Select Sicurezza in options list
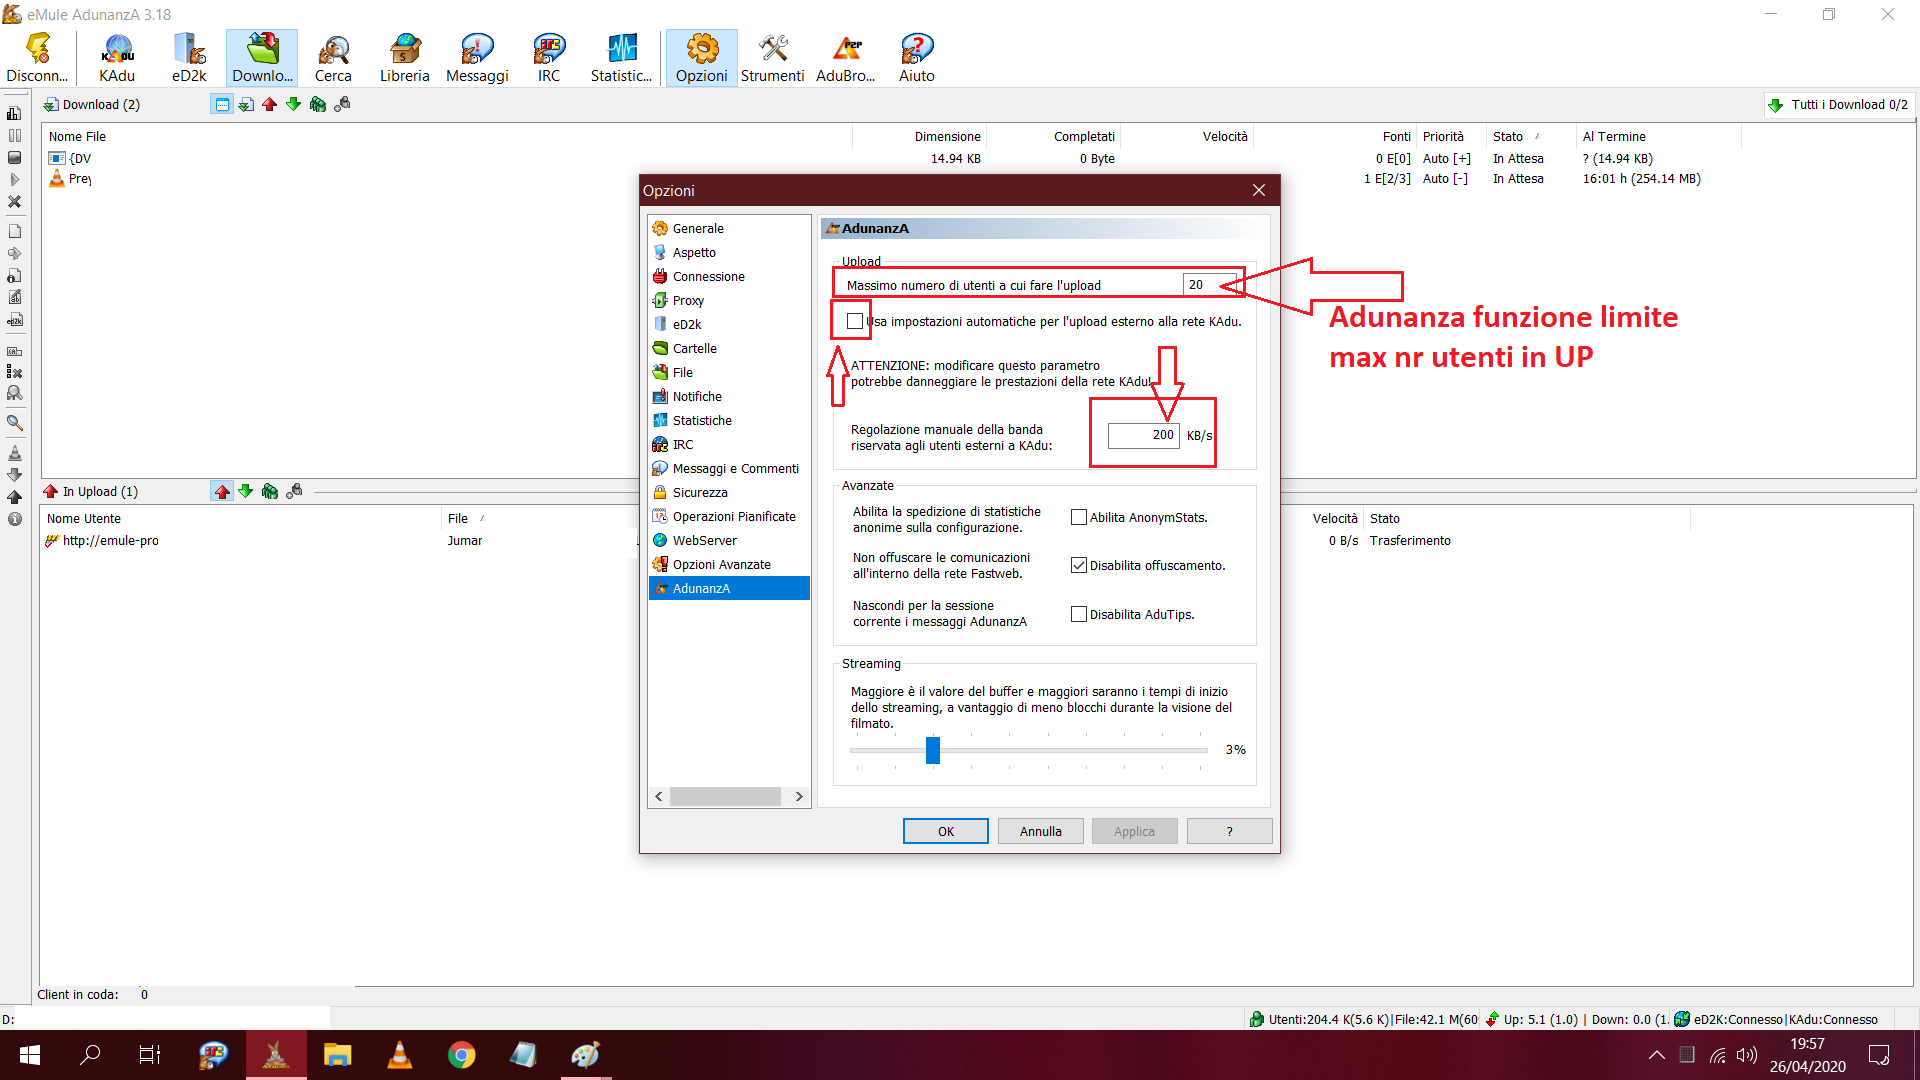The width and height of the screenshot is (1920, 1080). coord(700,492)
